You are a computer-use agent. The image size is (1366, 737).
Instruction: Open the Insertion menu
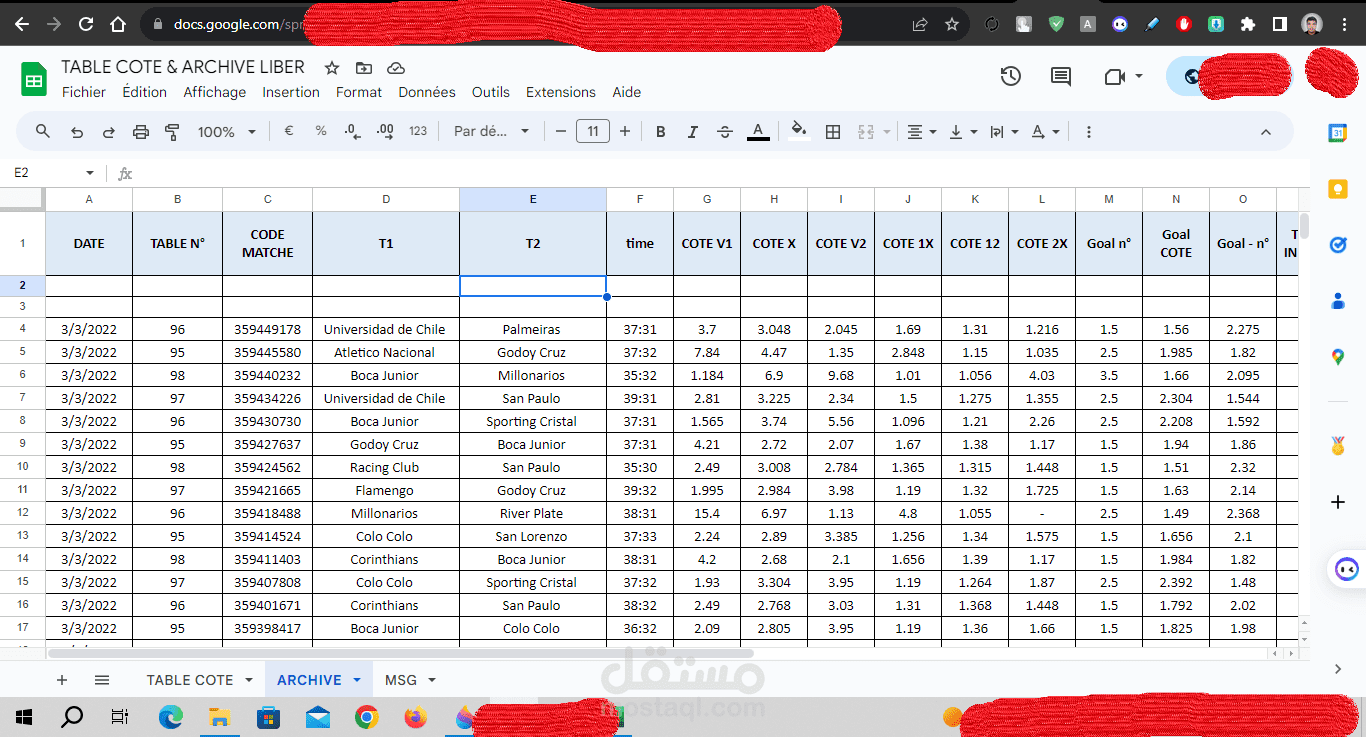pos(291,92)
